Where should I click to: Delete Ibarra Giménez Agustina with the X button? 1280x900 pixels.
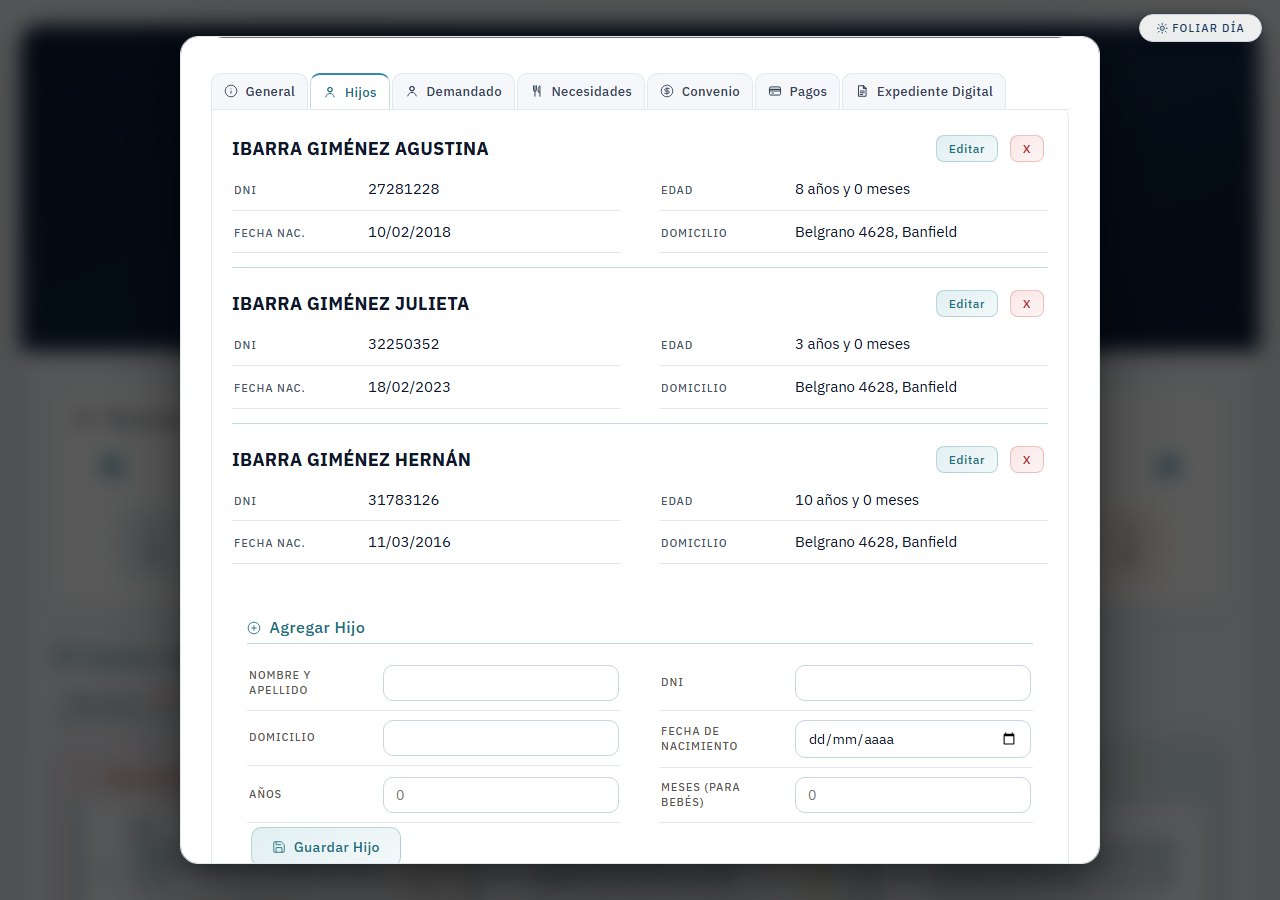1027,149
